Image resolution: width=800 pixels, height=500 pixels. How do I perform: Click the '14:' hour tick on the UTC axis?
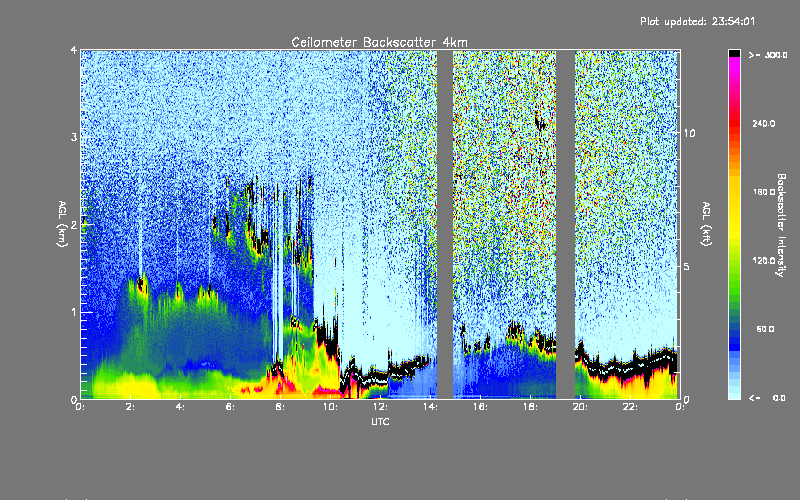tap(430, 407)
